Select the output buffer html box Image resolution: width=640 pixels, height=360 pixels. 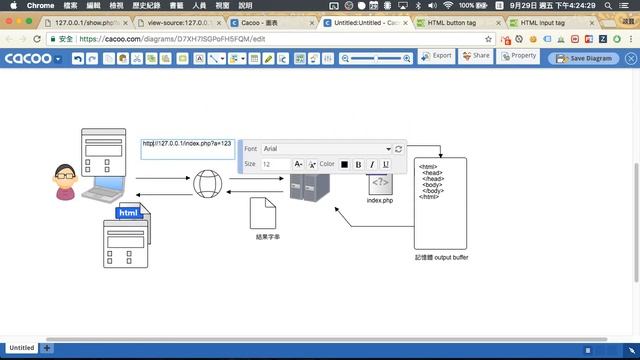440,203
